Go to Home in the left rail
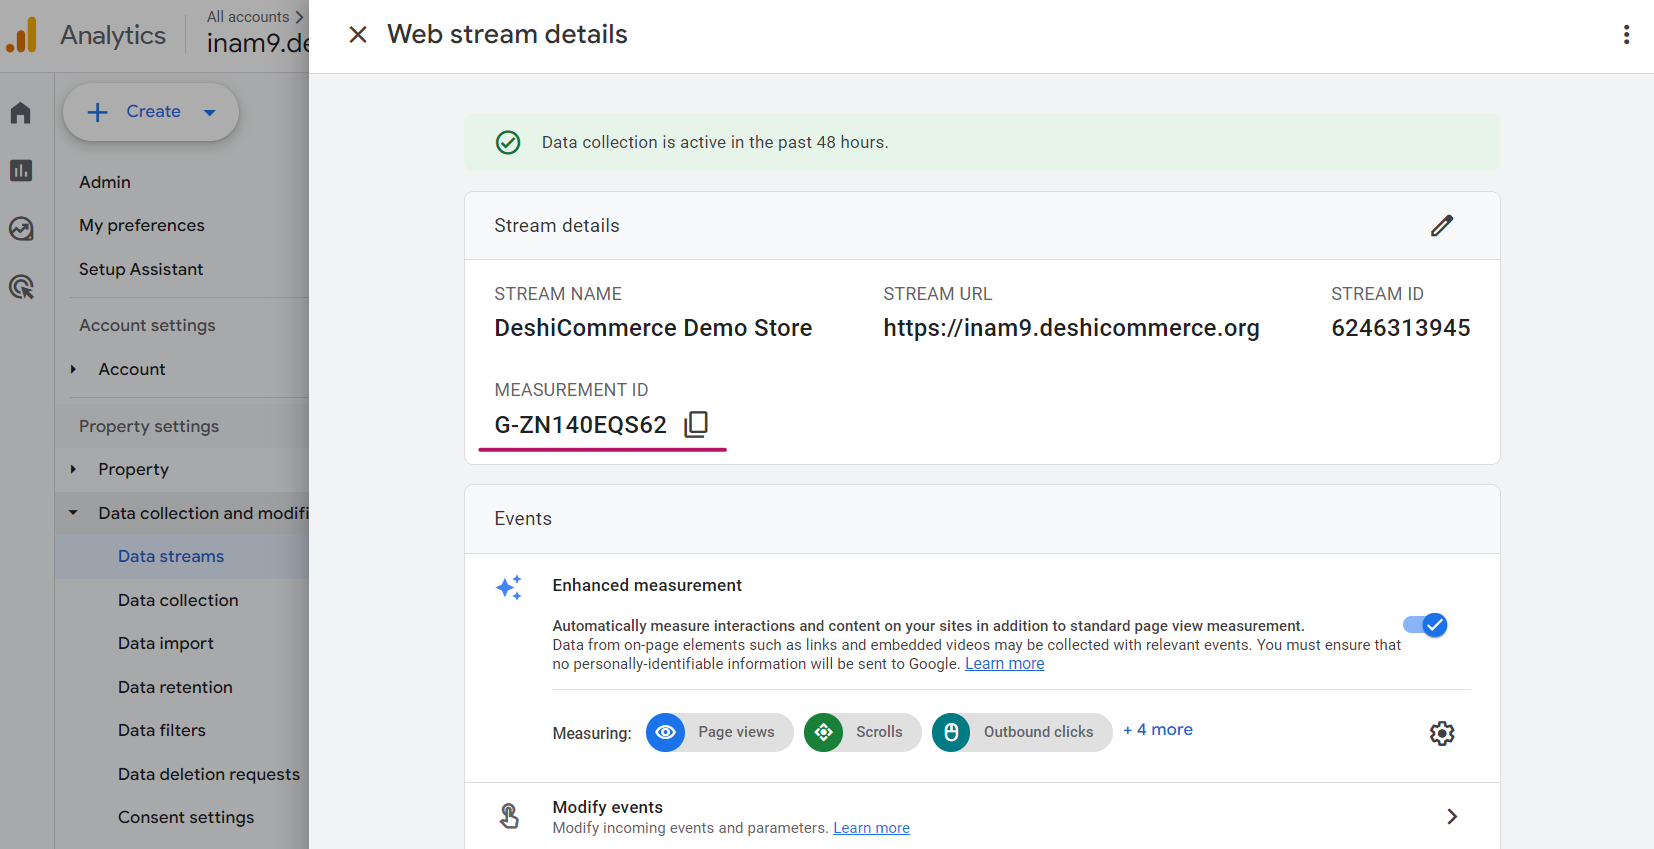This screenshot has height=849, width=1654. pos(21,113)
